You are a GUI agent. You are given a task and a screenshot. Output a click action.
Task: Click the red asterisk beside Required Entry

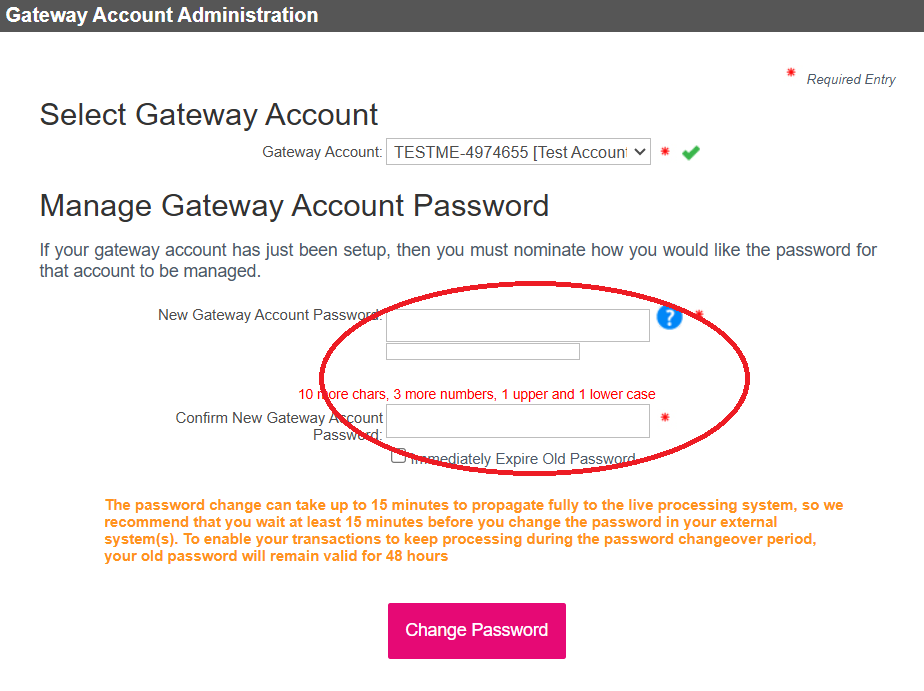tap(791, 74)
